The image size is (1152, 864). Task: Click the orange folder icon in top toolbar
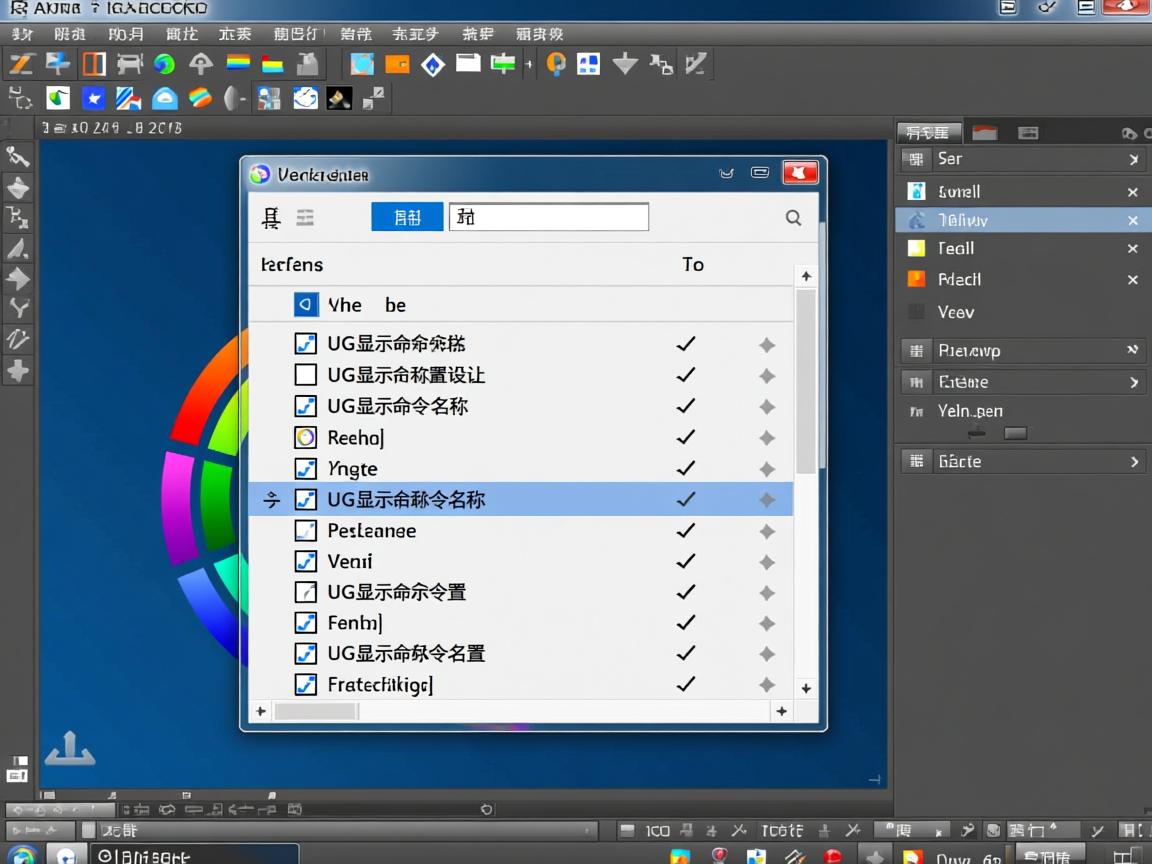tap(397, 65)
